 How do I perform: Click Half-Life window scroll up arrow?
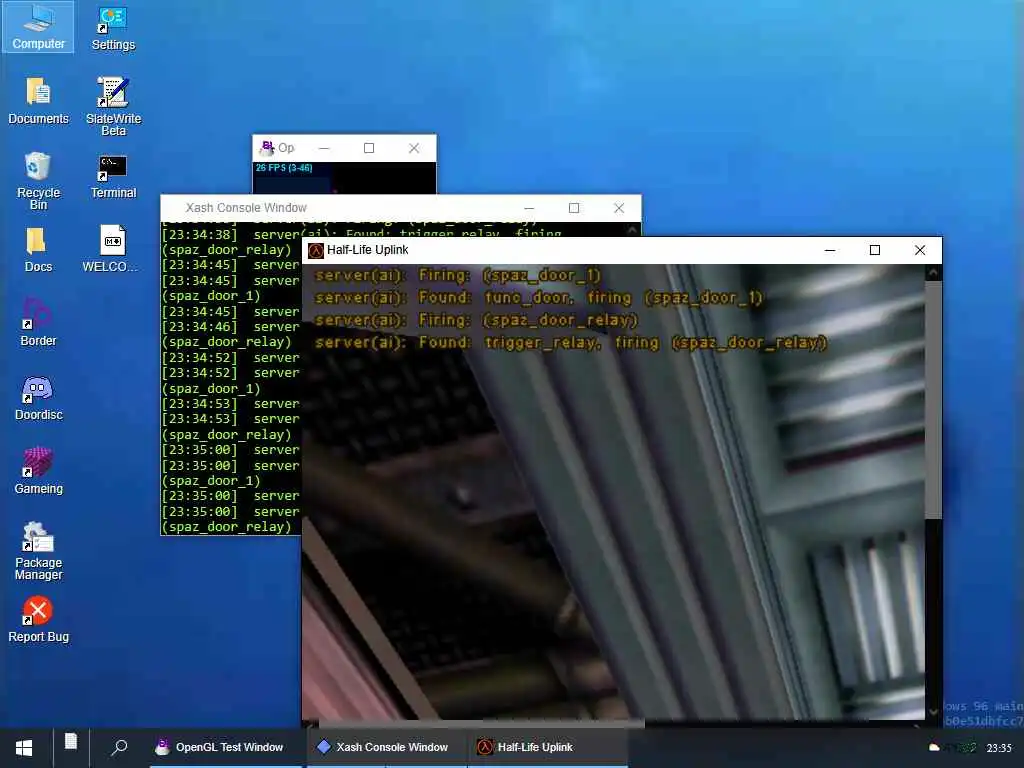click(x=933, y=272)
